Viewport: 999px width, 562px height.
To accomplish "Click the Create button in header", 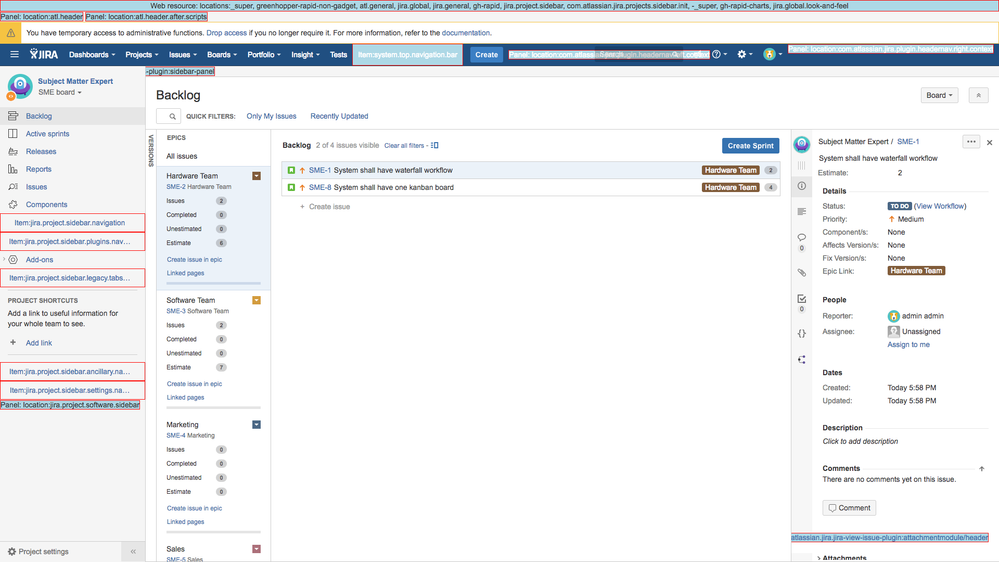I will pyautogui.click(x=486, y=55).
